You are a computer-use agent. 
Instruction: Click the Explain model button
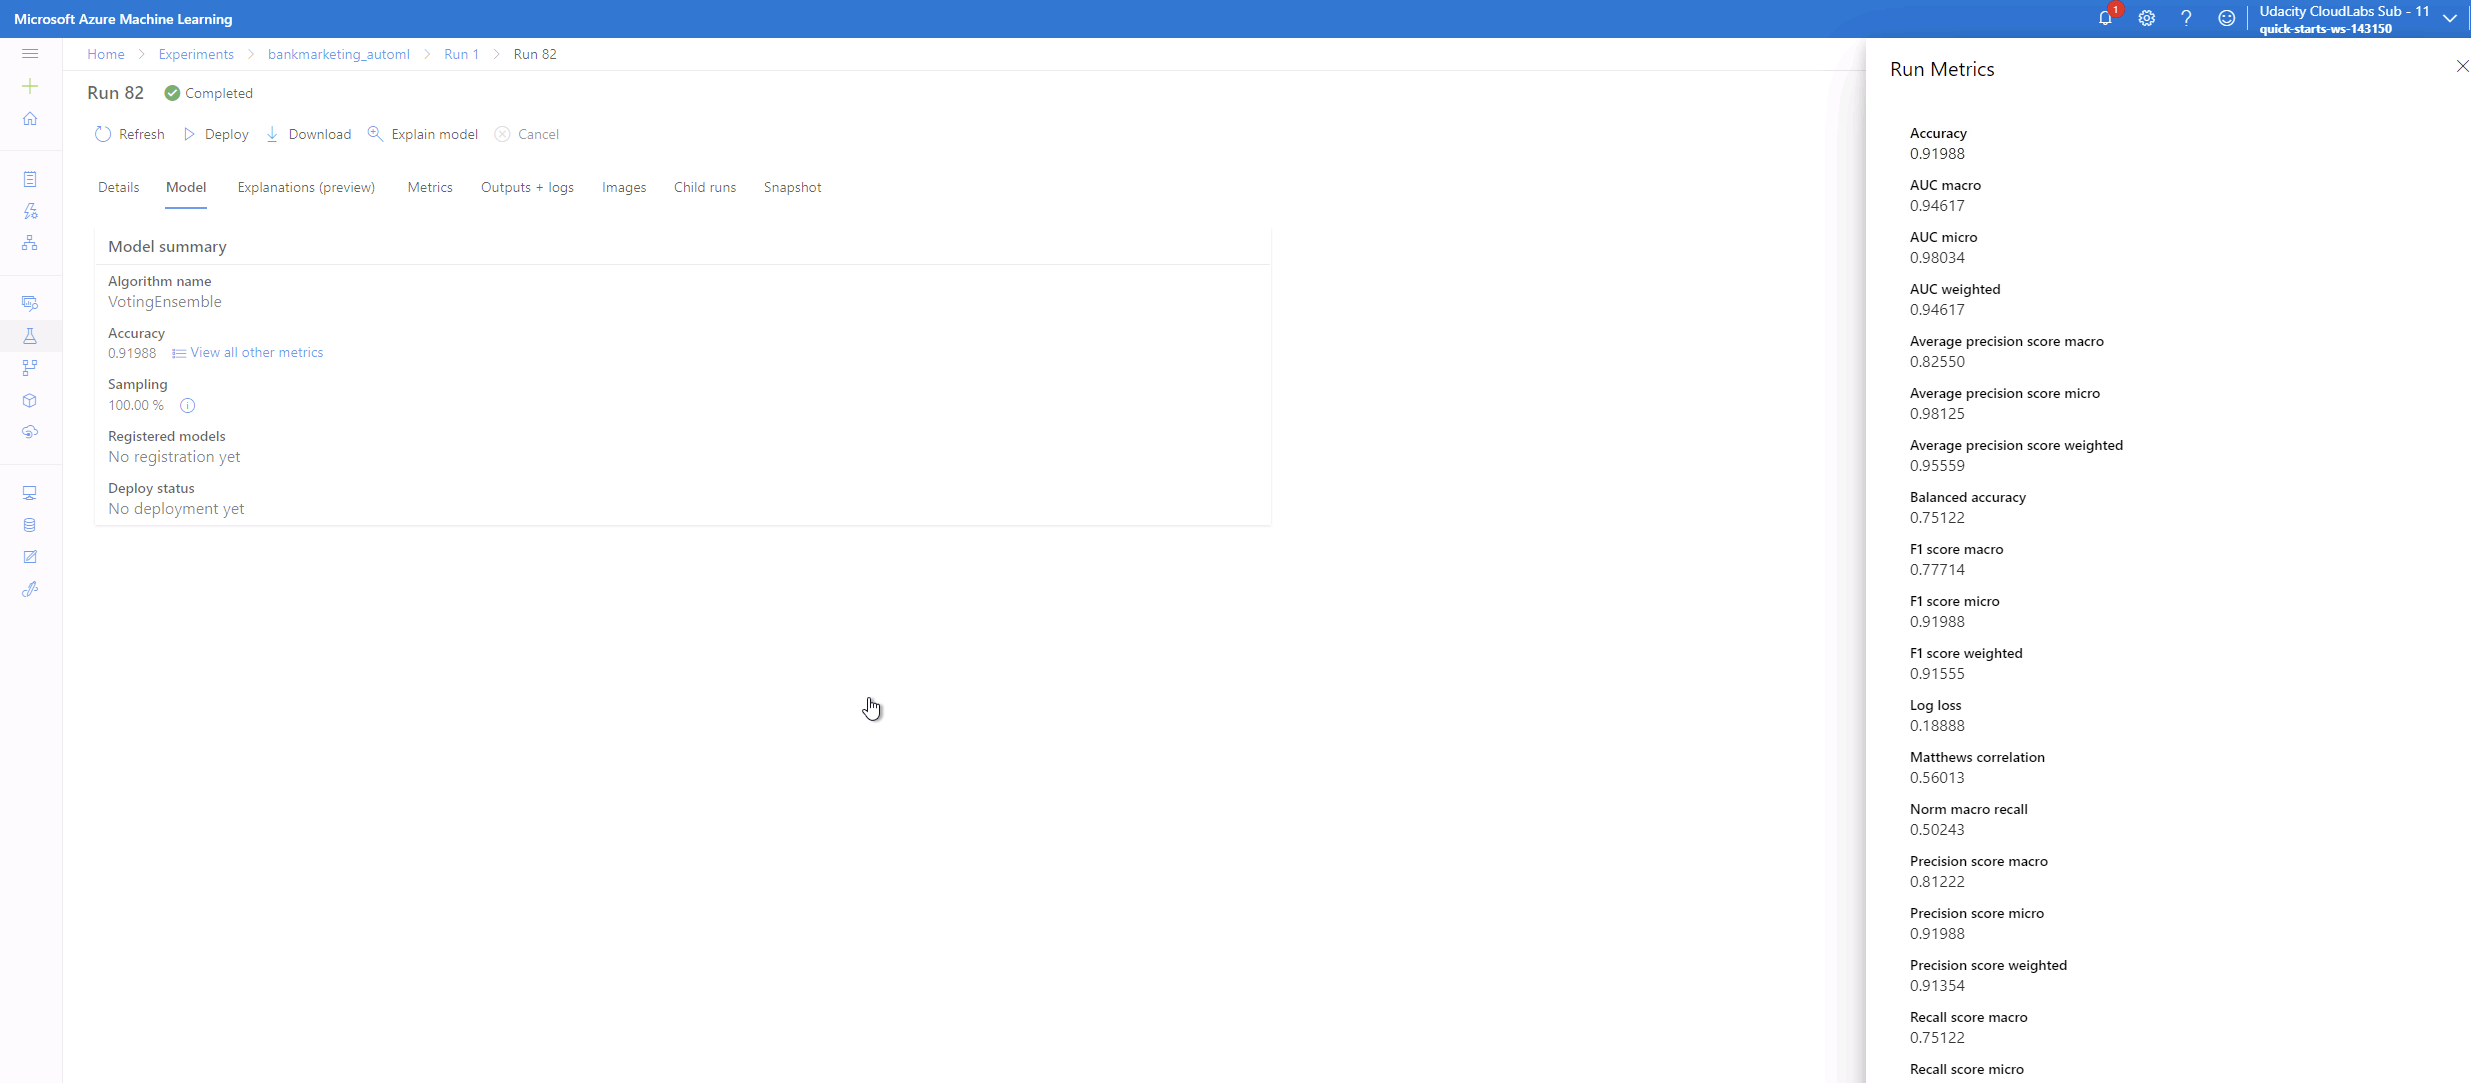click(423, 134)
